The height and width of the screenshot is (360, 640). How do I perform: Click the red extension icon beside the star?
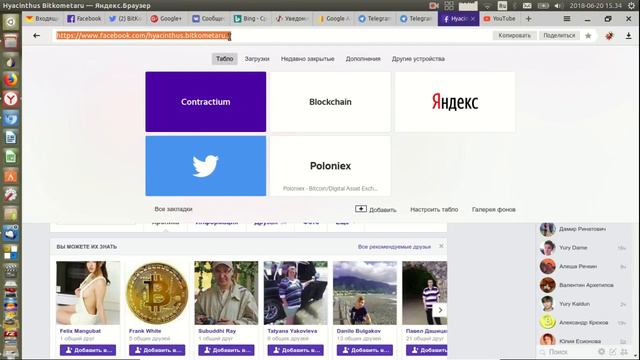click(609, 36)
